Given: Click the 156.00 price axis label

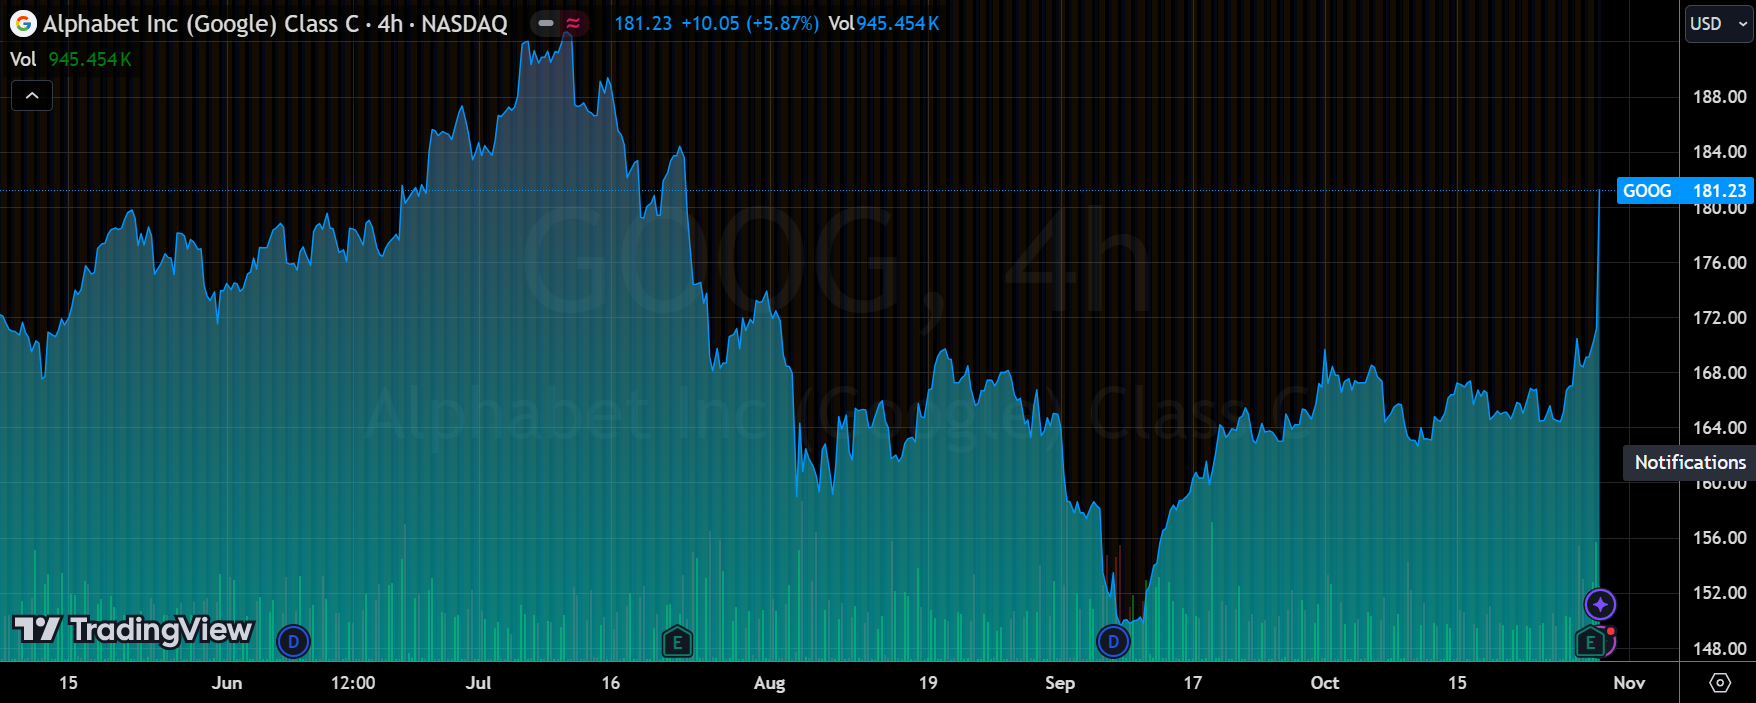Looking at the screenshot, I should point(1720,538).
